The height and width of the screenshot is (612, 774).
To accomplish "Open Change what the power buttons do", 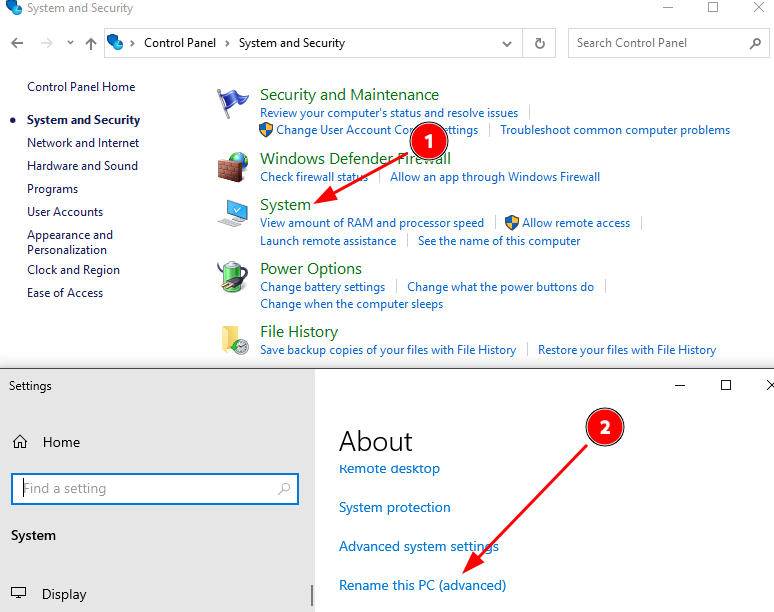I will click(501, 287).
